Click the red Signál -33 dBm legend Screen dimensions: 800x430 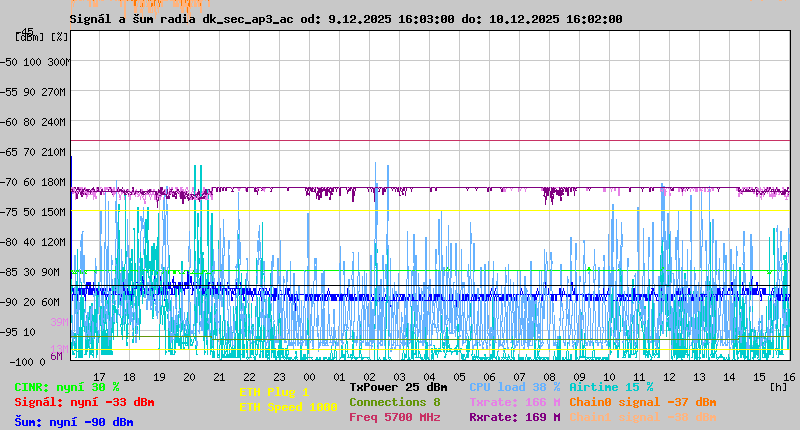(84, 402)
